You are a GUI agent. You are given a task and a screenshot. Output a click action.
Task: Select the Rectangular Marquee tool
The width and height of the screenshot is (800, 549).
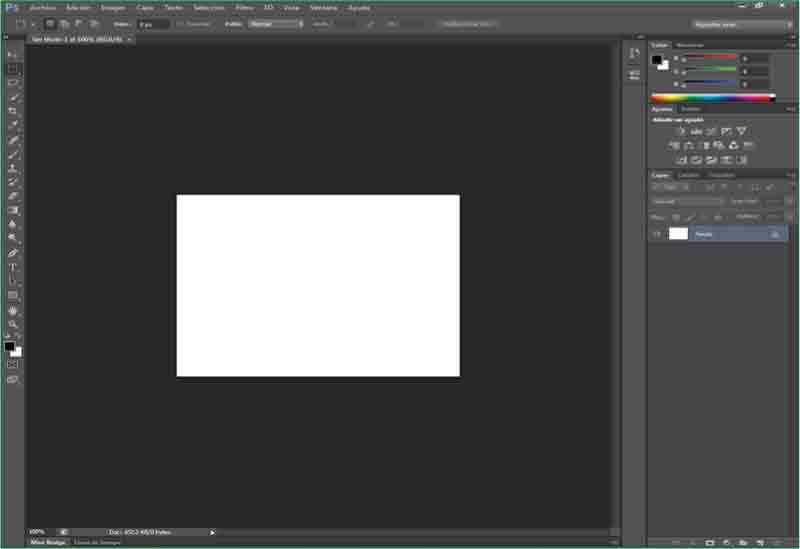13,69
